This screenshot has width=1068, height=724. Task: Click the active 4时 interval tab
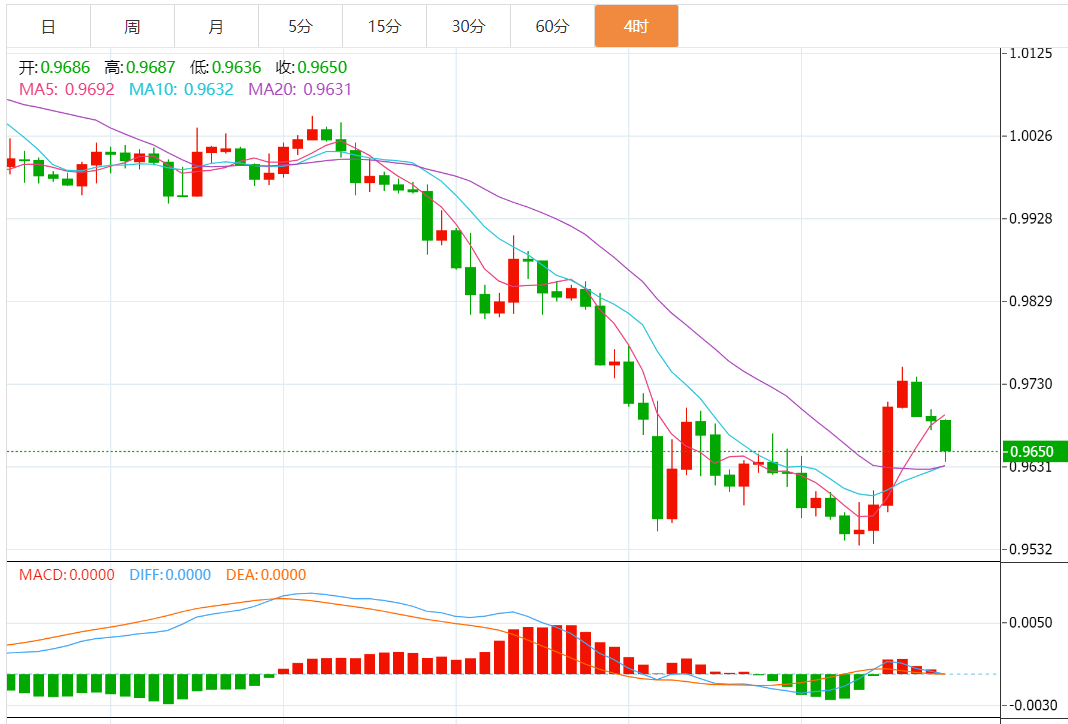pyautogui.click(x=636, y=27)
